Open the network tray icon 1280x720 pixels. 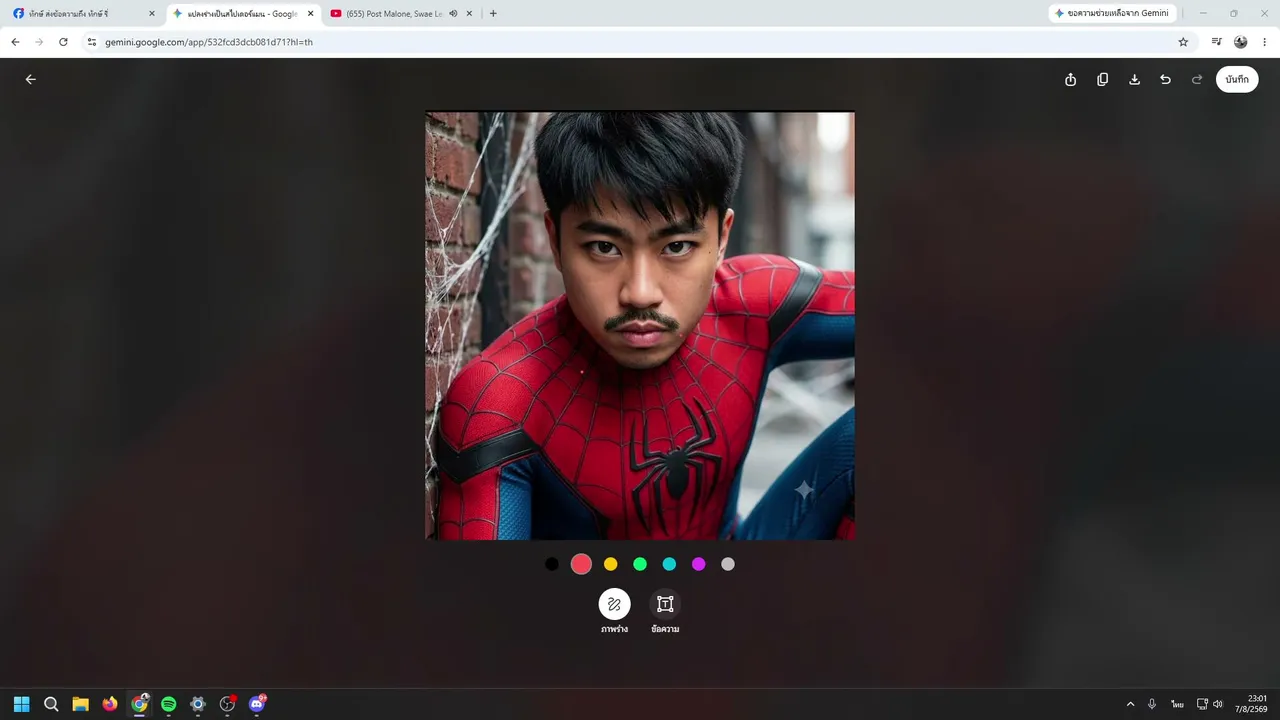pos(1202,704)
